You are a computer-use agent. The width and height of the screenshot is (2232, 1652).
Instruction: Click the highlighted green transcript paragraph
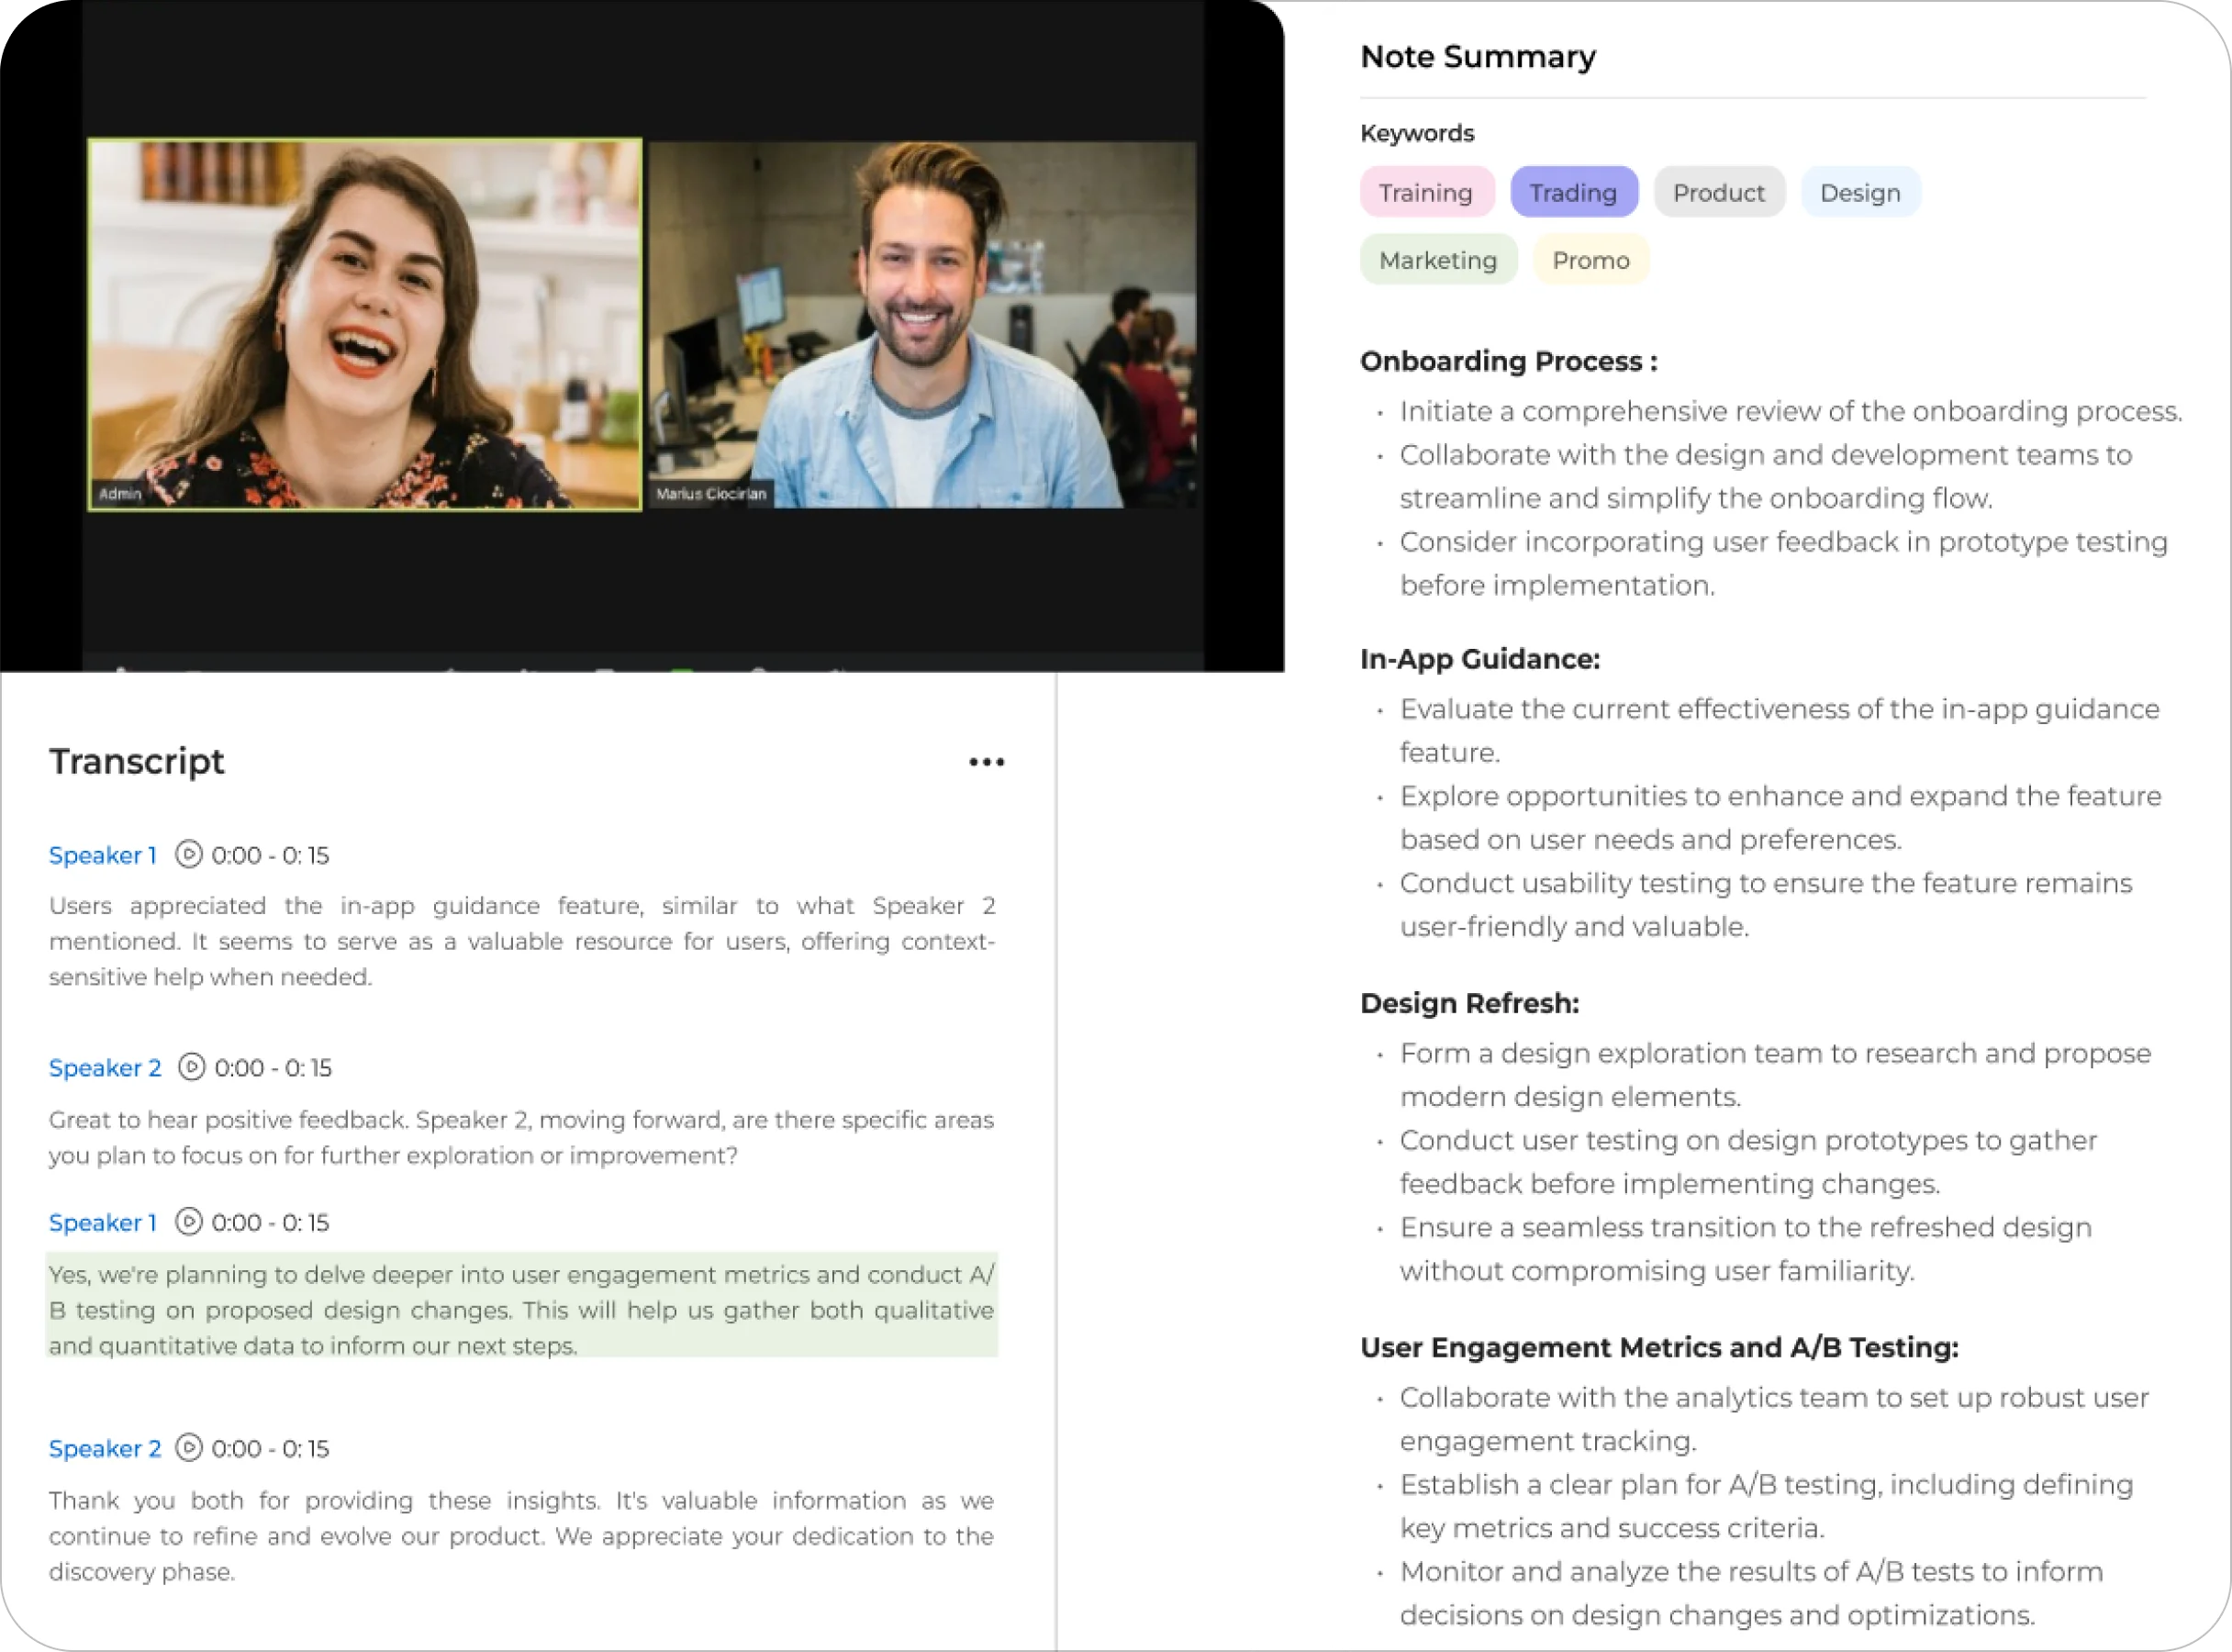click(521, 1309)
